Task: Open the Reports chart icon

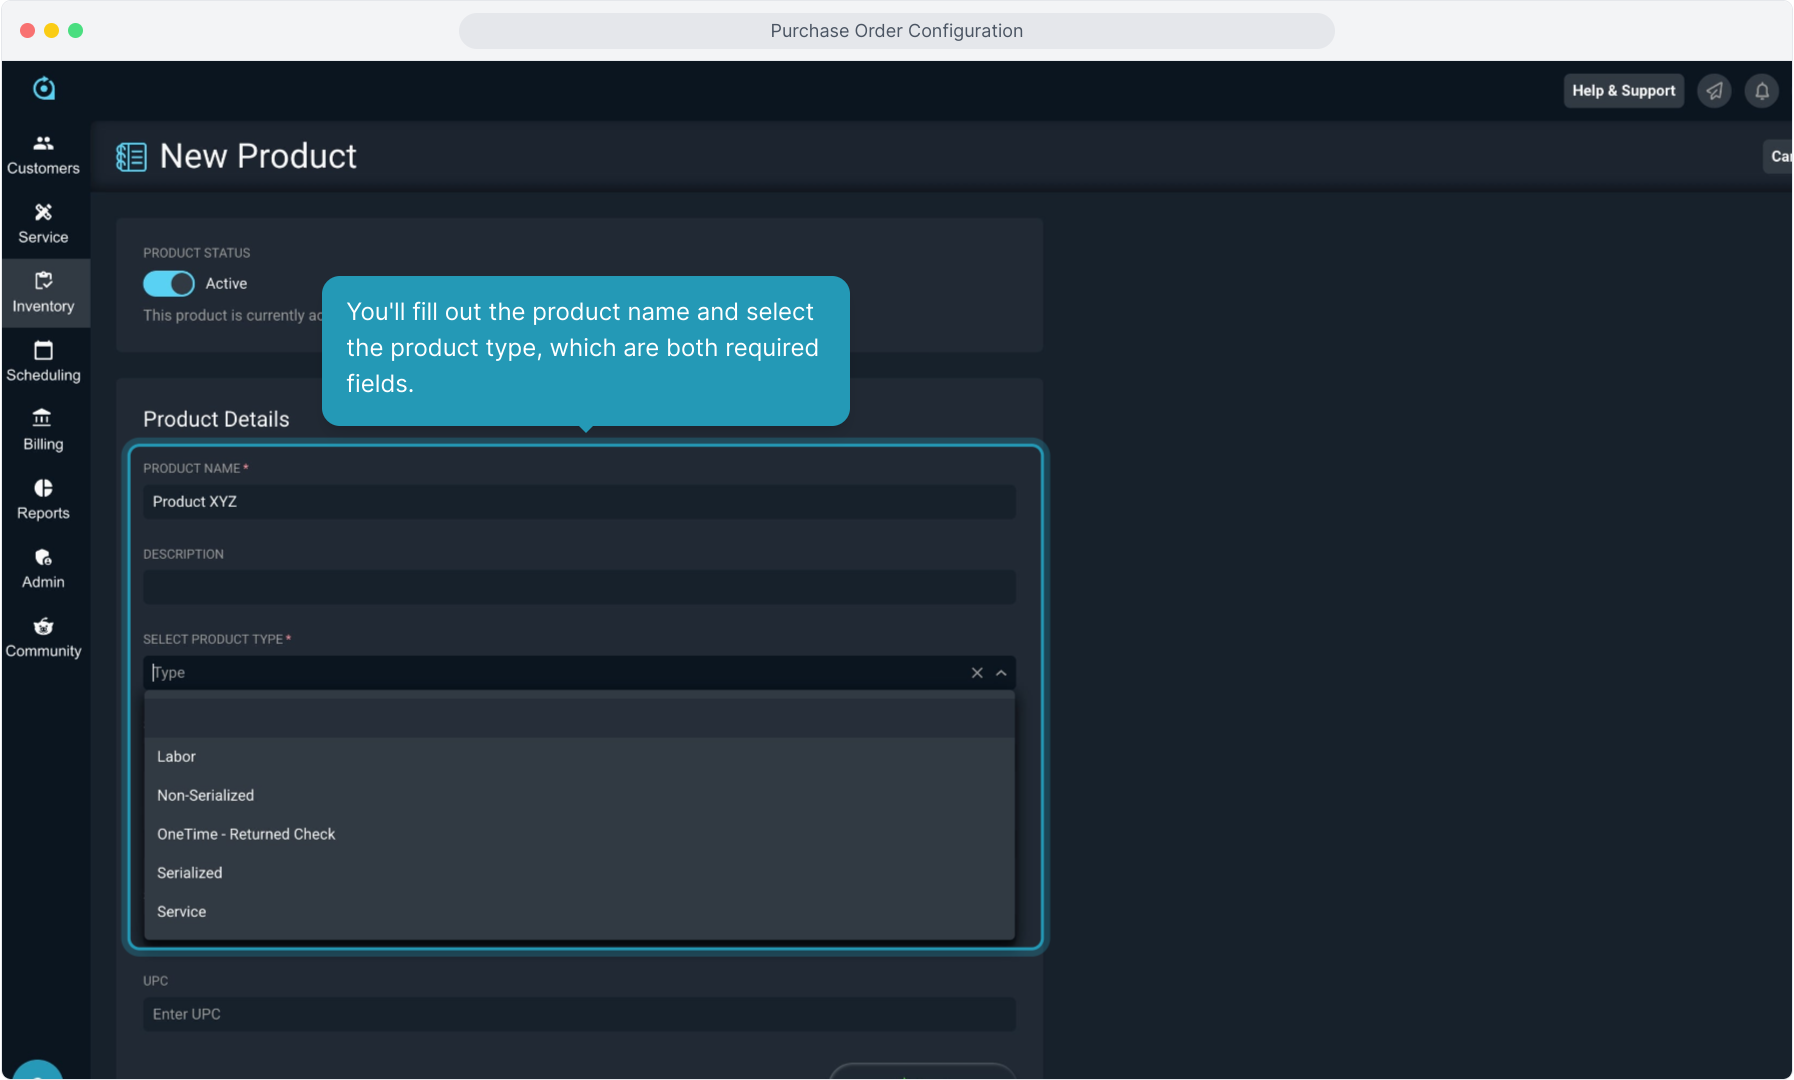Action: coord(43,488)
